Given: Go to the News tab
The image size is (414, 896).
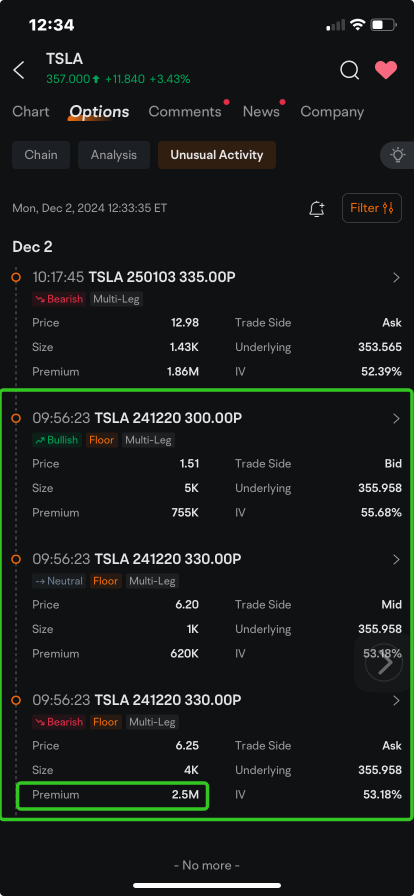Looking at the screenshot, I should [261, 111].
